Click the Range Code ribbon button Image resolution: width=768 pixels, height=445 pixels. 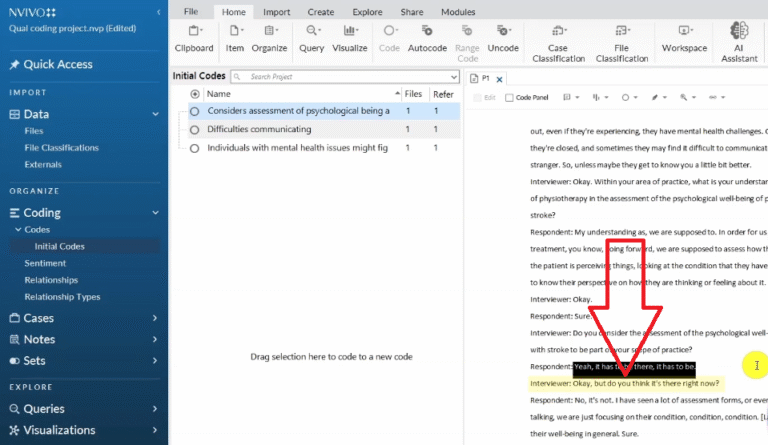coord(467,44)
